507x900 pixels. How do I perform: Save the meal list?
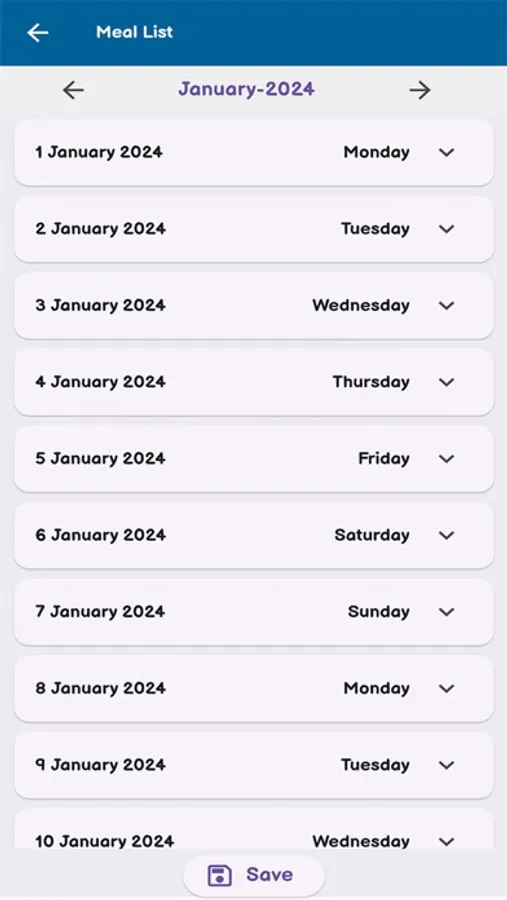coord(254,875)
